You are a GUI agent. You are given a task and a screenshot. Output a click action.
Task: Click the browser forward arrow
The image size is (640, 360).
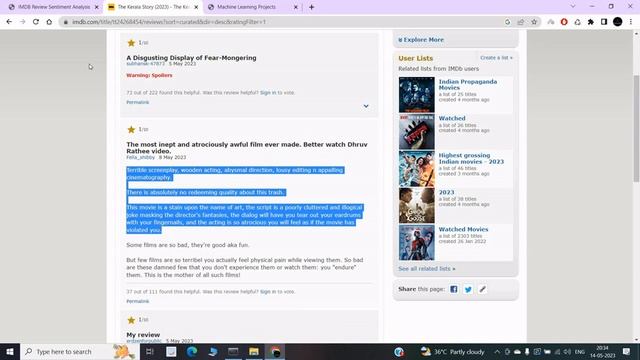coord(22,22)
